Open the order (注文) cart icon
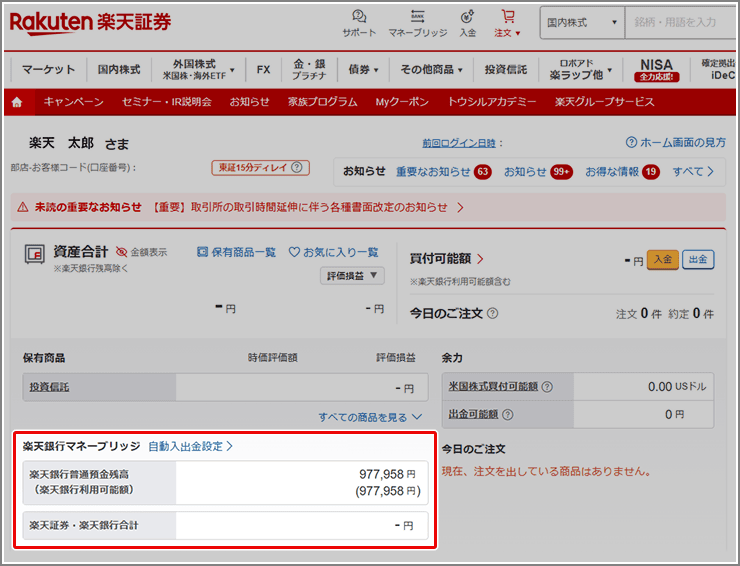 [x=508, y=17]
